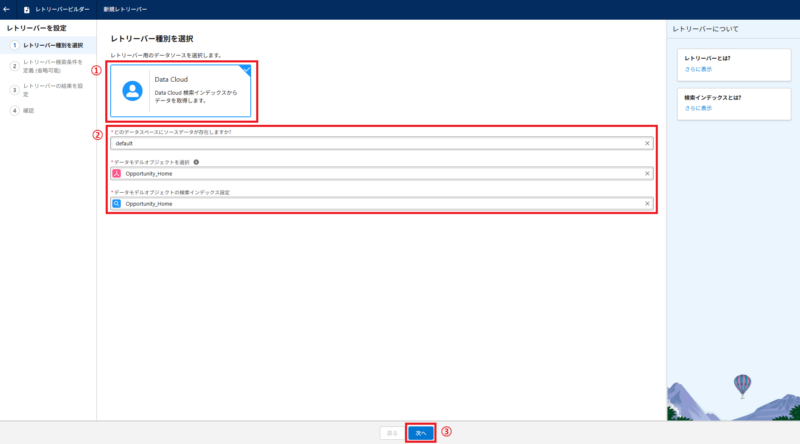The width and height of the screenshot is (800, 444).
Task: Open the data model object combobox
Action: [380, 174]
